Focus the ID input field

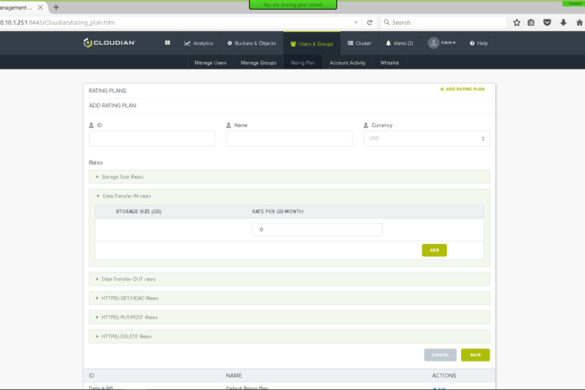(152, 138)
